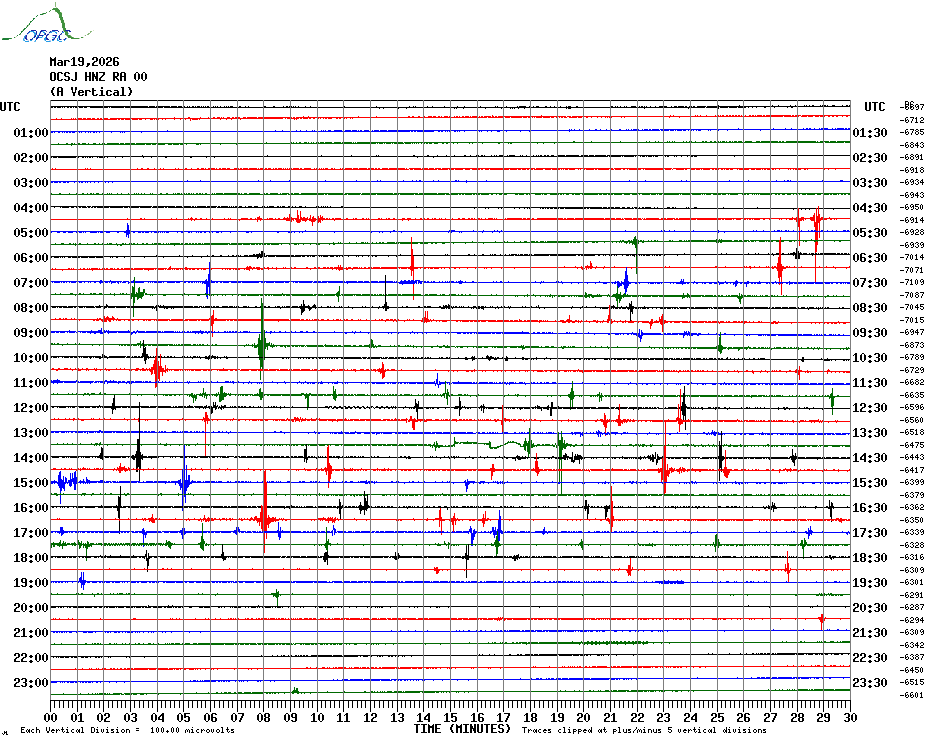The width and height of the screenshot is (930, 744).
Task: Select the offset value -6443
Action: (912, 457)
